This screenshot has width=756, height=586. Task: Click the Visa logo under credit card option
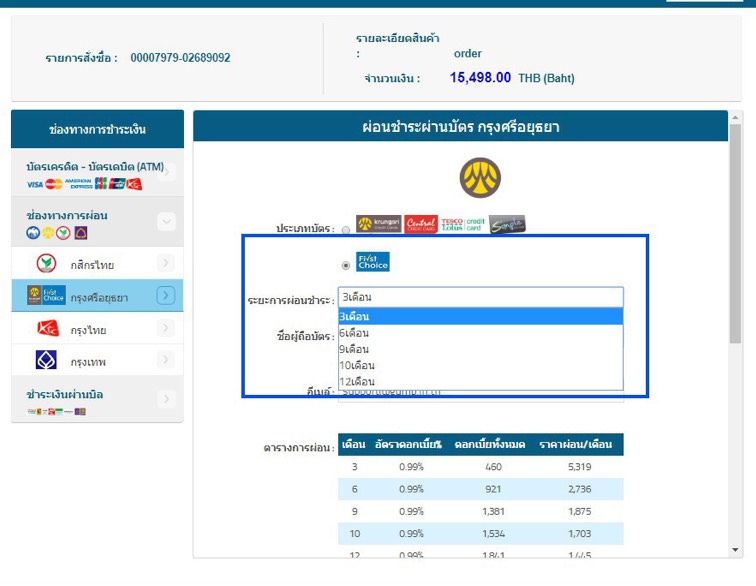click(35, 184)
